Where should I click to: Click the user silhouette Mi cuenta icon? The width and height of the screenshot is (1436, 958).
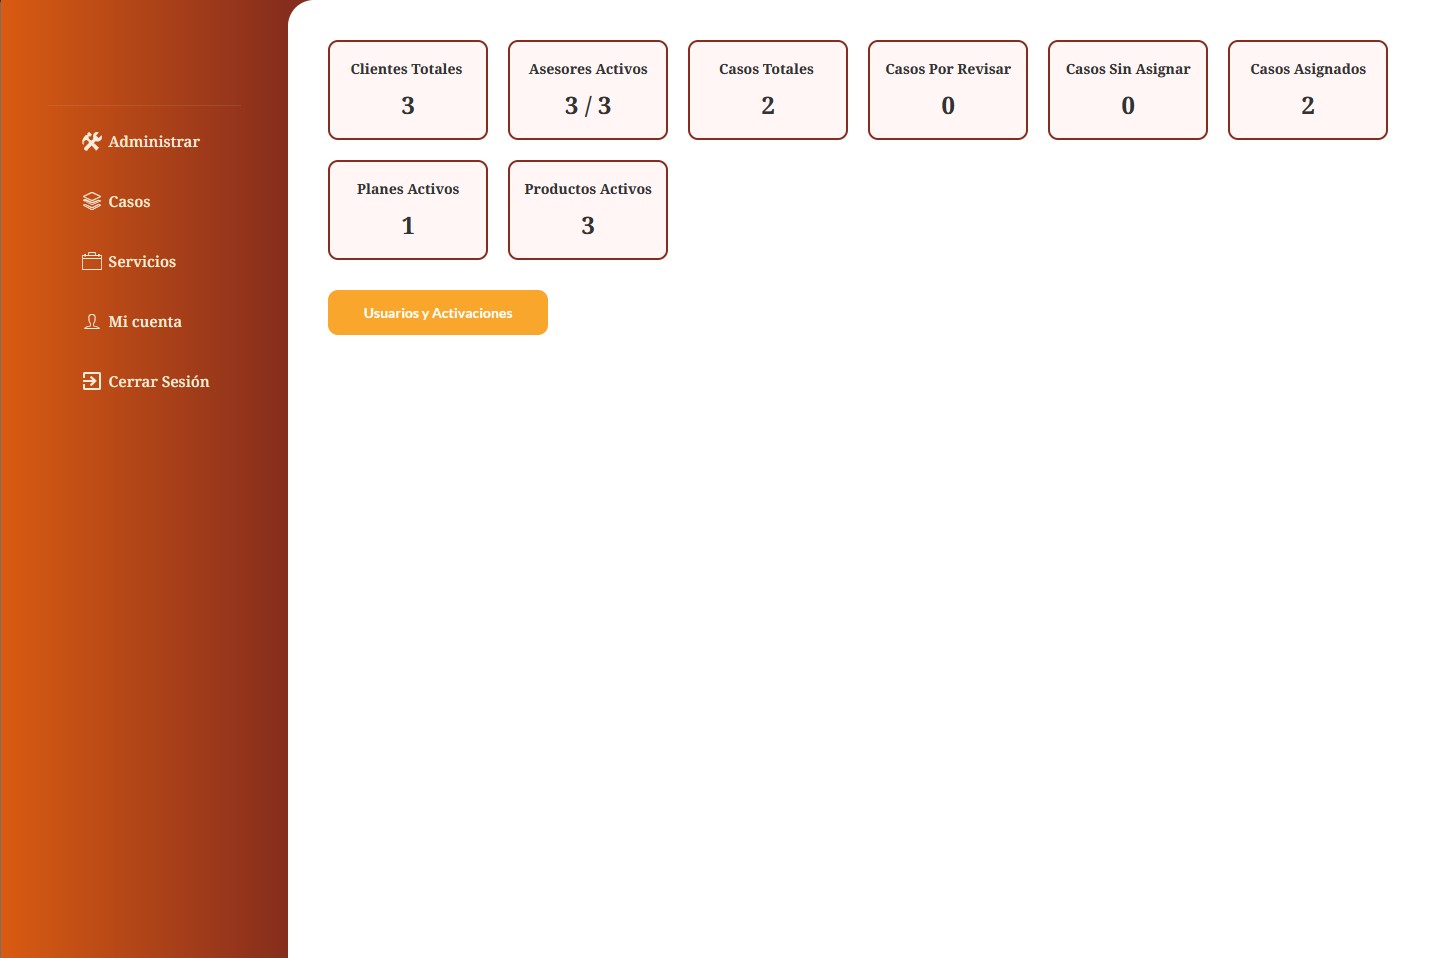click(x=91, y=322)
